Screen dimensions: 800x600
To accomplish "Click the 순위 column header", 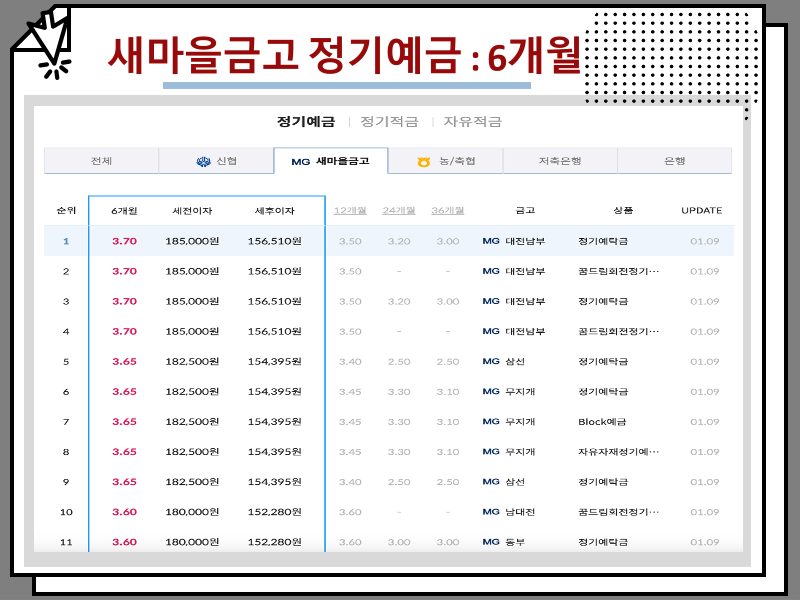I will click(66, 210).
